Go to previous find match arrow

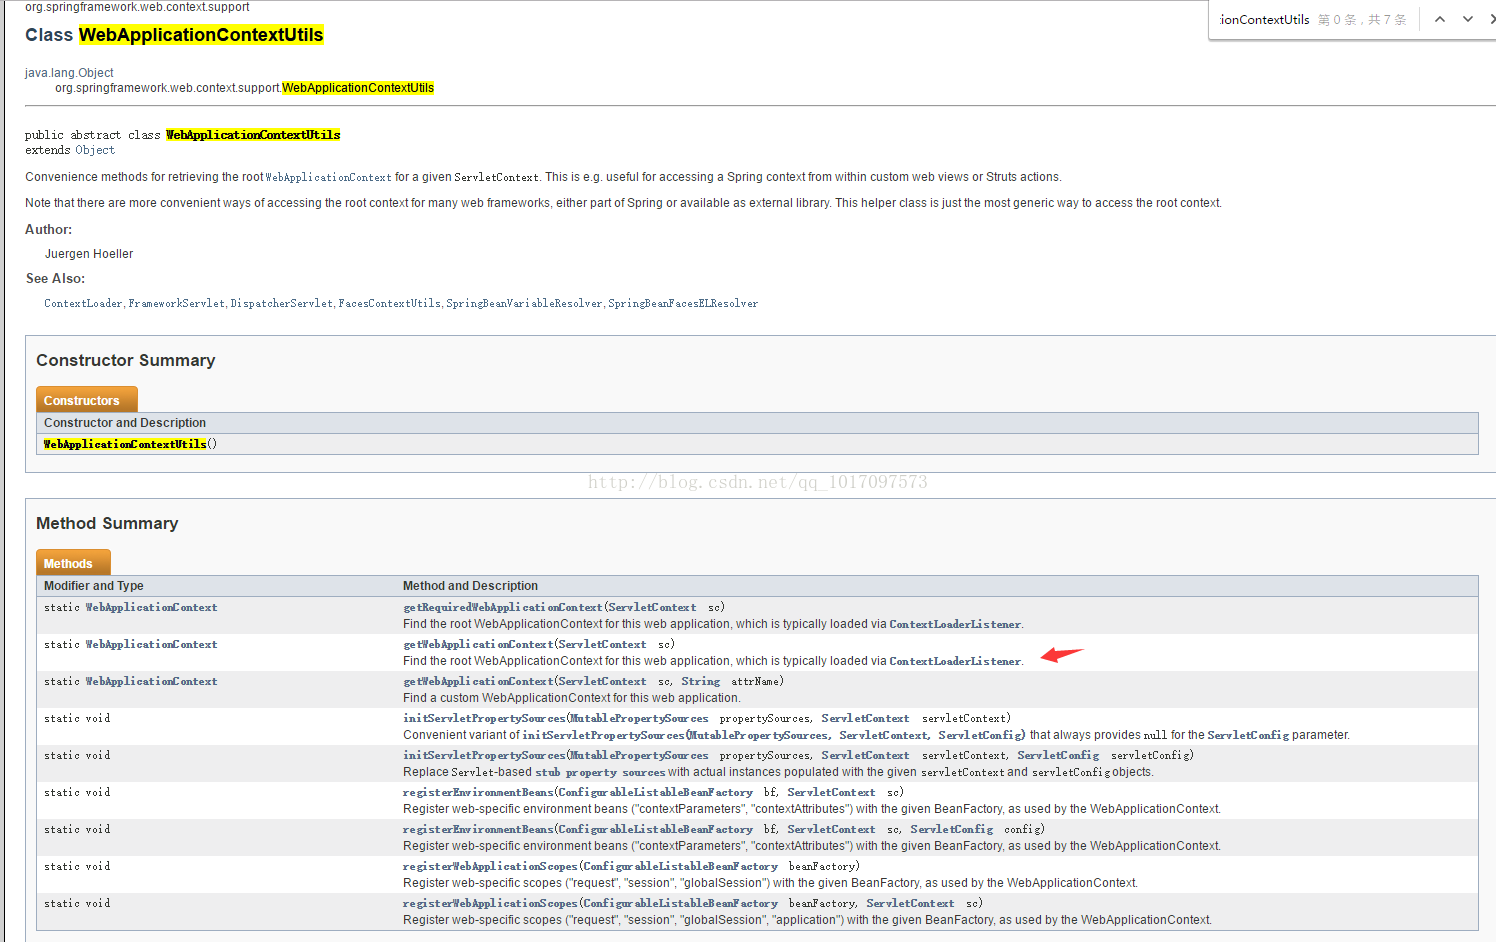1440,19
